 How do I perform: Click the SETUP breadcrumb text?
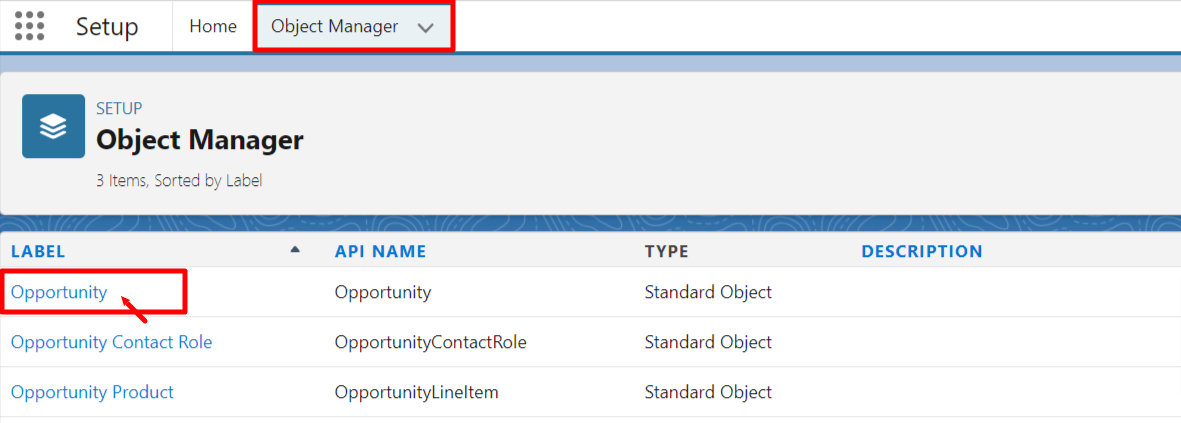[119, 108]
